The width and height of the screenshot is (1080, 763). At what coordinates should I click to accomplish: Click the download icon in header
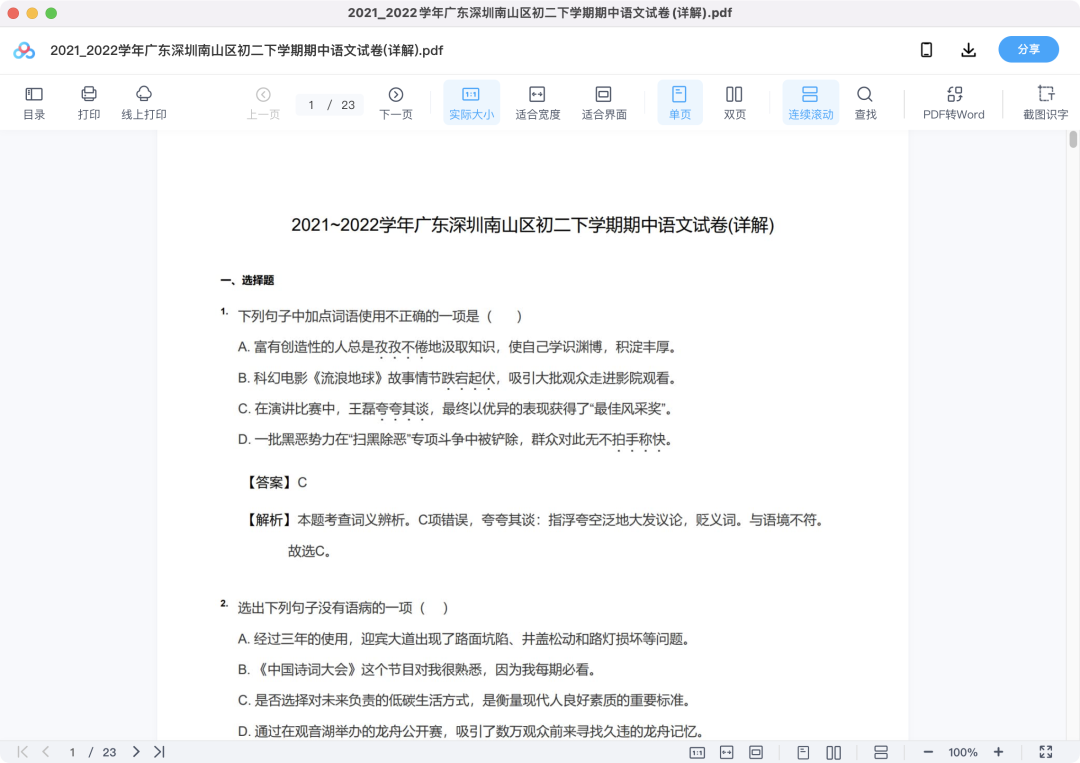coord(968,50)
